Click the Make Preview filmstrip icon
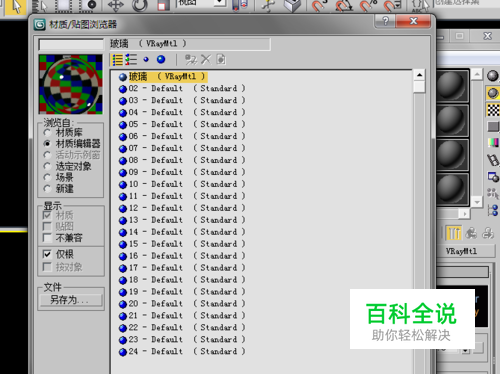Screen dimensions: 500x374 click(493, 160)
